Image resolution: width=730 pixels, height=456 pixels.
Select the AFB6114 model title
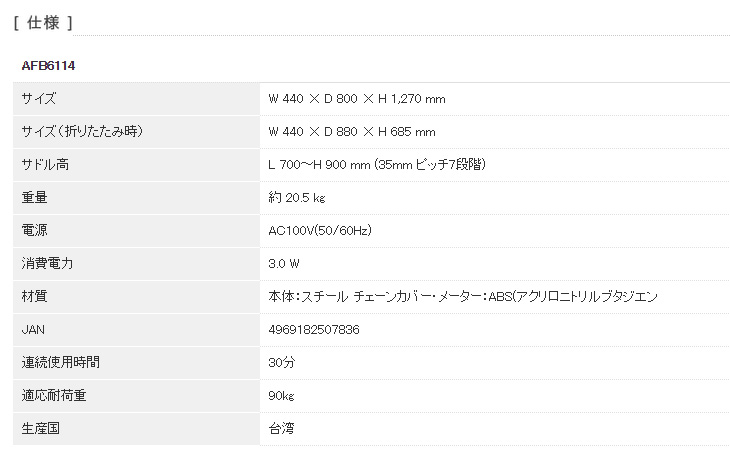pos(48,66)
